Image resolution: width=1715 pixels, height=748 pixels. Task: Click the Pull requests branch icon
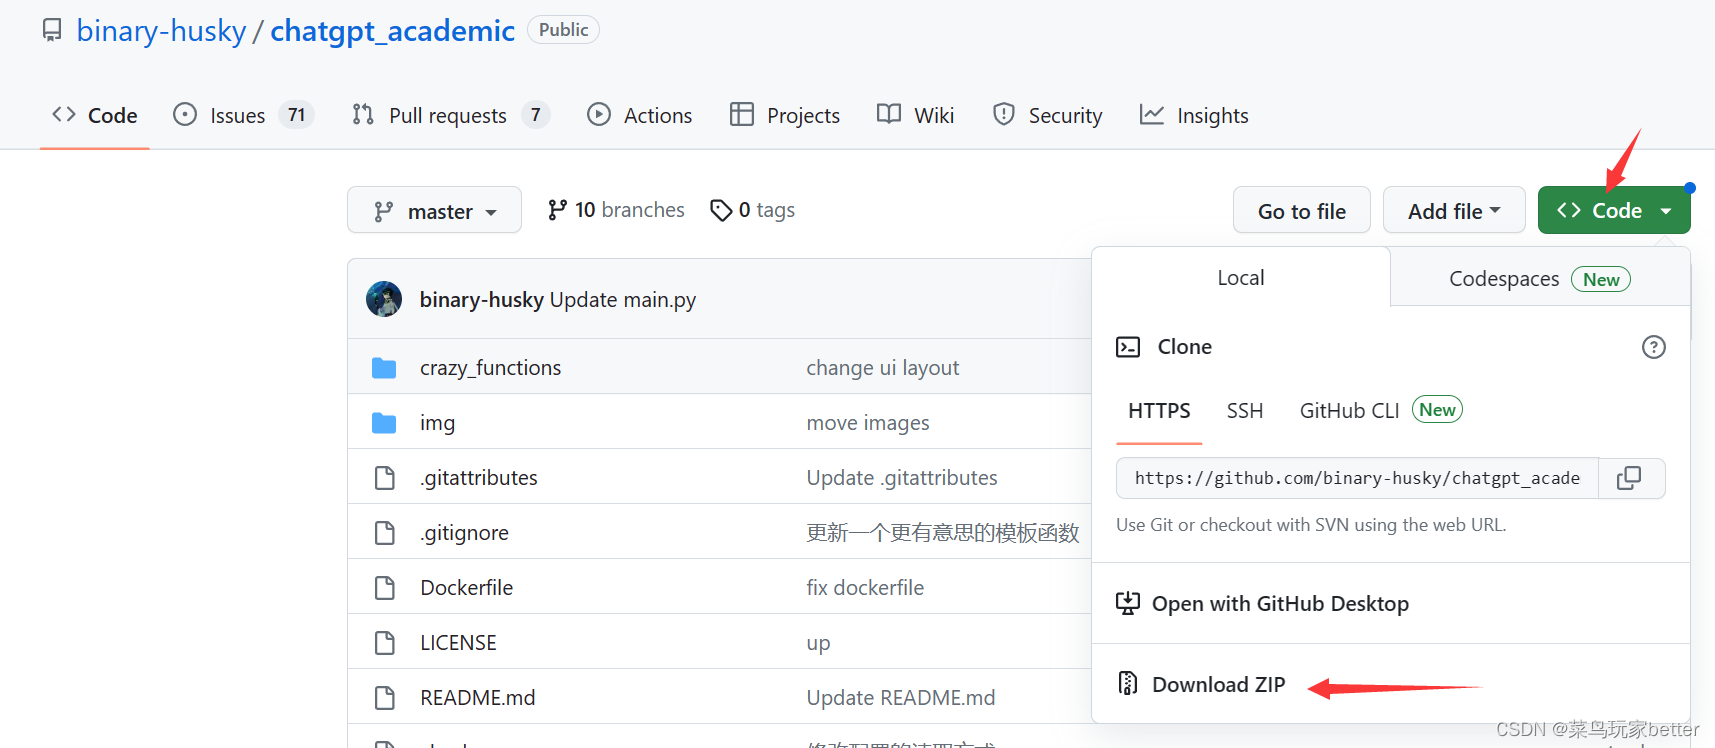363,114
